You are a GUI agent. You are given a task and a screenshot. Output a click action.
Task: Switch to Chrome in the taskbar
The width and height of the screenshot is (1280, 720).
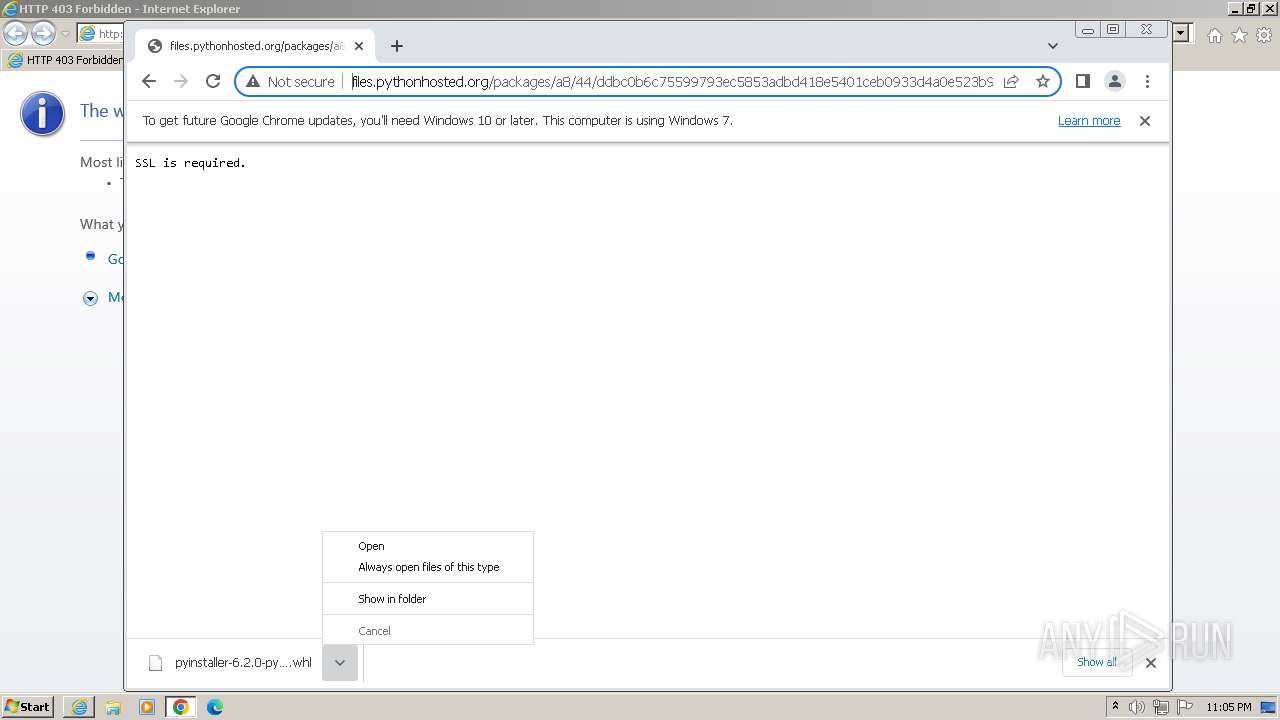(181, 707)
